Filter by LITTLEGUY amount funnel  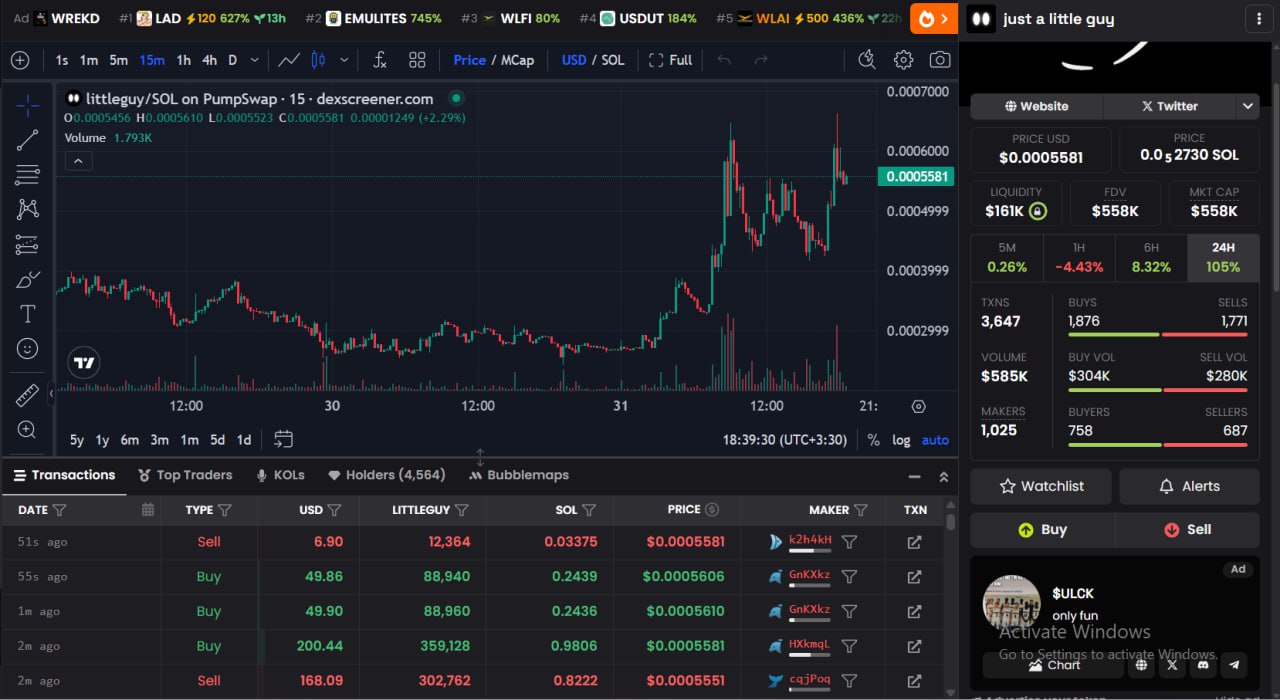click(x=461, y=510)
